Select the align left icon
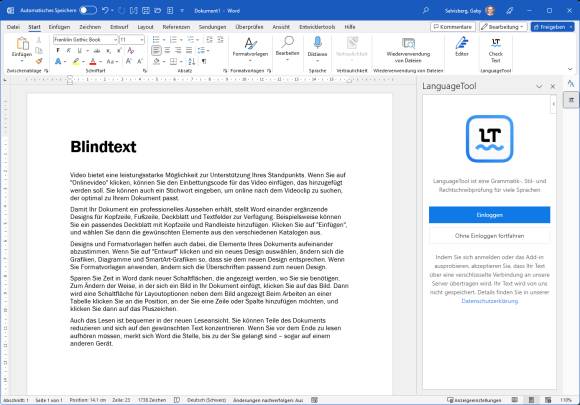Viewport: 580px width, 405px height. (x=156, y=50)
